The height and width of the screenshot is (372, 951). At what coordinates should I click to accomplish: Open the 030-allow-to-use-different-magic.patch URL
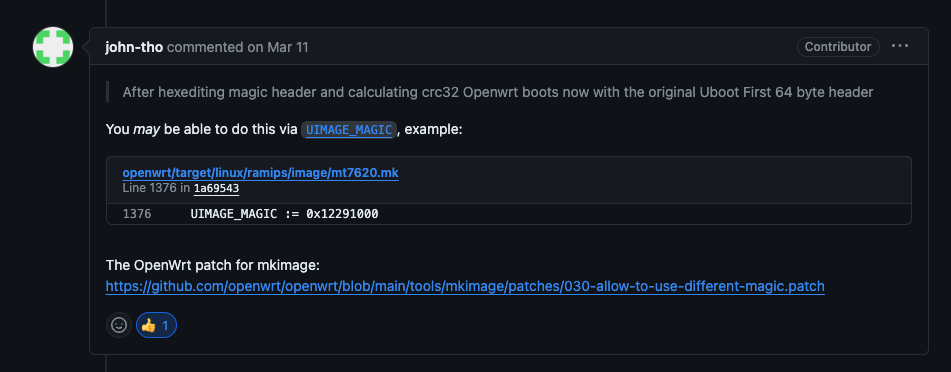pyautogui.click(x=465, y=286)
